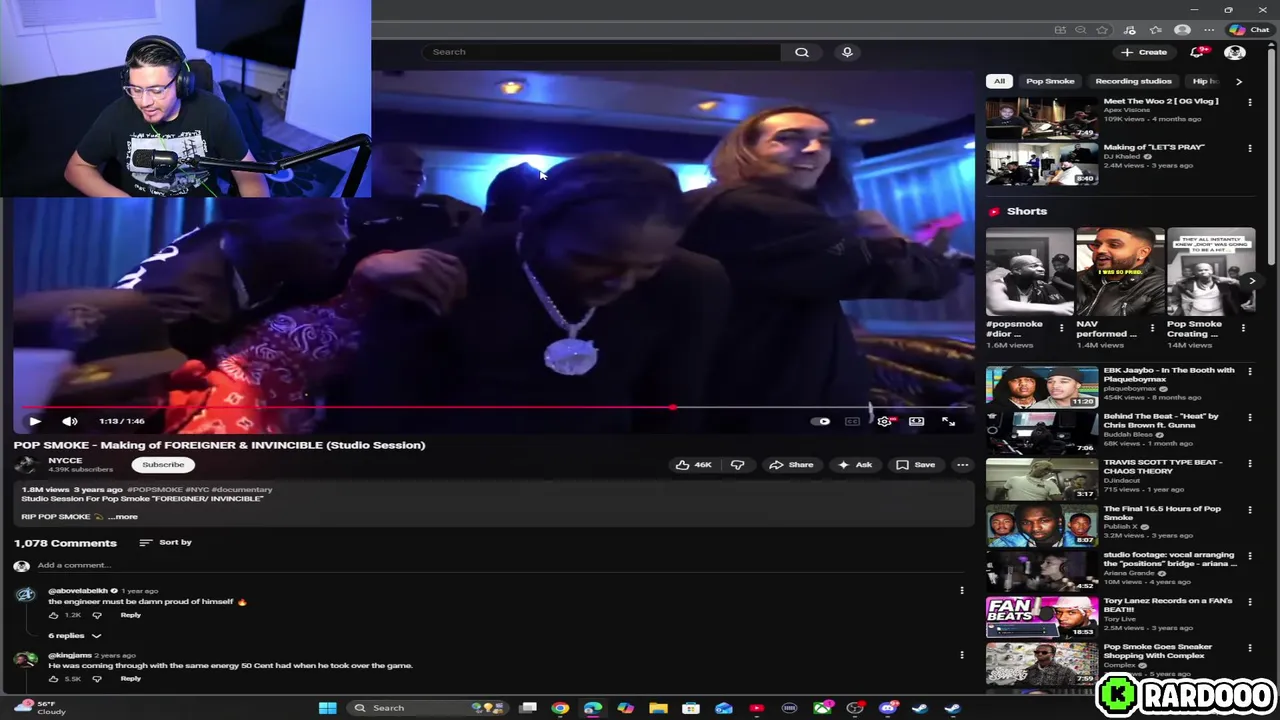
Task: Open options for the 'TRAVIS SCOTT TYPE BEAT' video
Action: [x=1249, y=463]
